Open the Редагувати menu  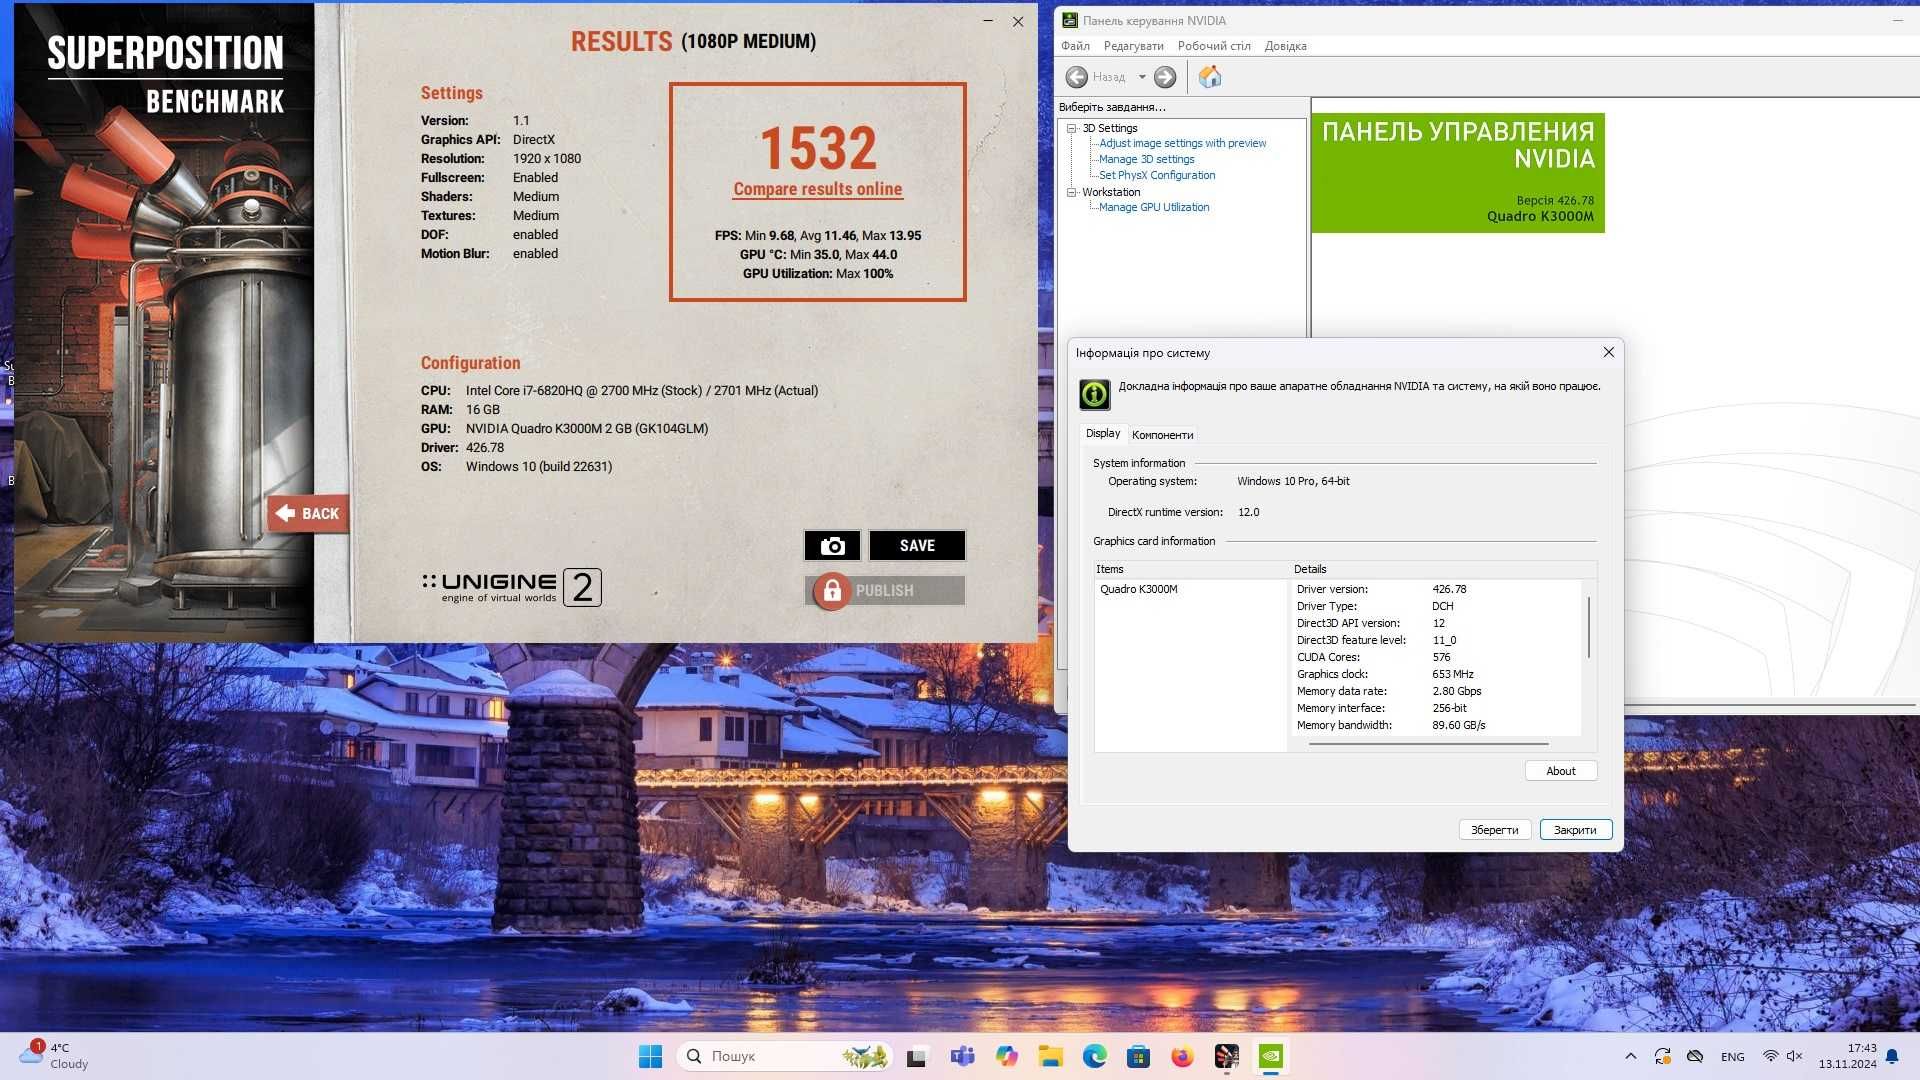(1133, 46)
